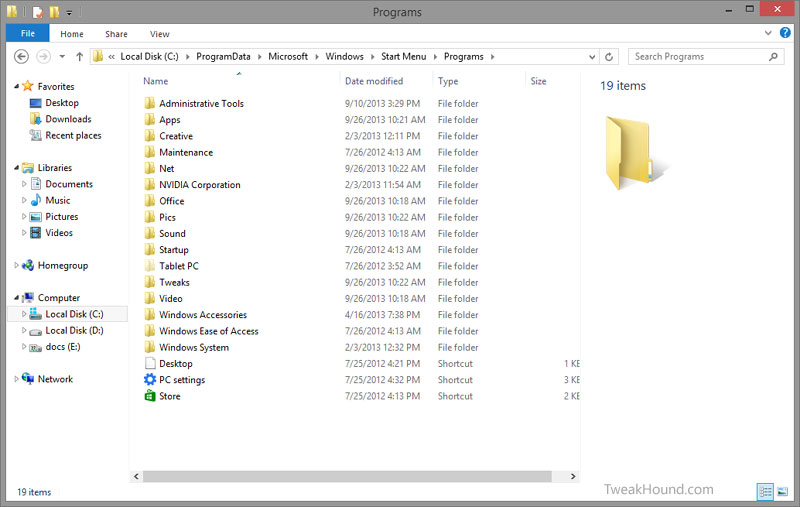Click the Quick Access properties icon
The width and height of the screenshot is (800, 507).
(x=37, y=11)
